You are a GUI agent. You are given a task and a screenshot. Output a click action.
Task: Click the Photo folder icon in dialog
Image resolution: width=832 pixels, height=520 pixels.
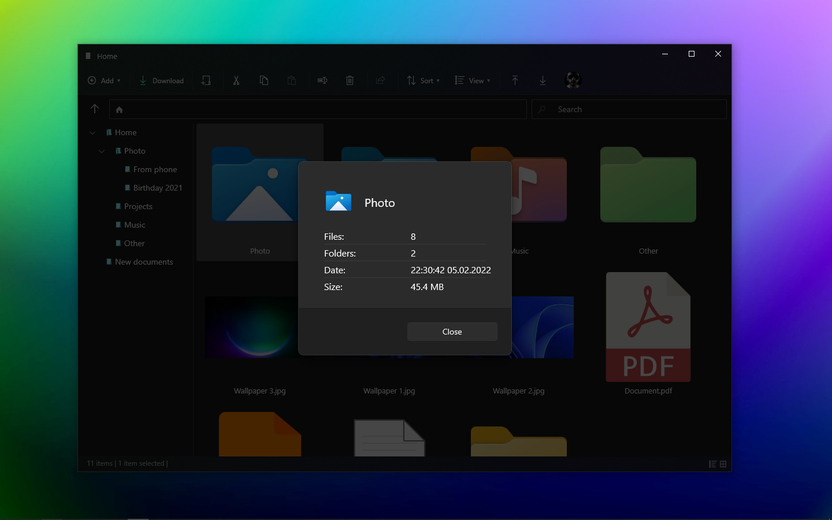pos(338,202)
